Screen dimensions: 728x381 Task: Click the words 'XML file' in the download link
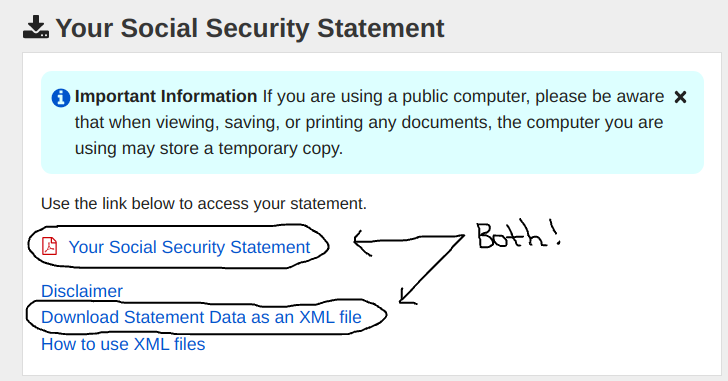click(x=330, y=317)
